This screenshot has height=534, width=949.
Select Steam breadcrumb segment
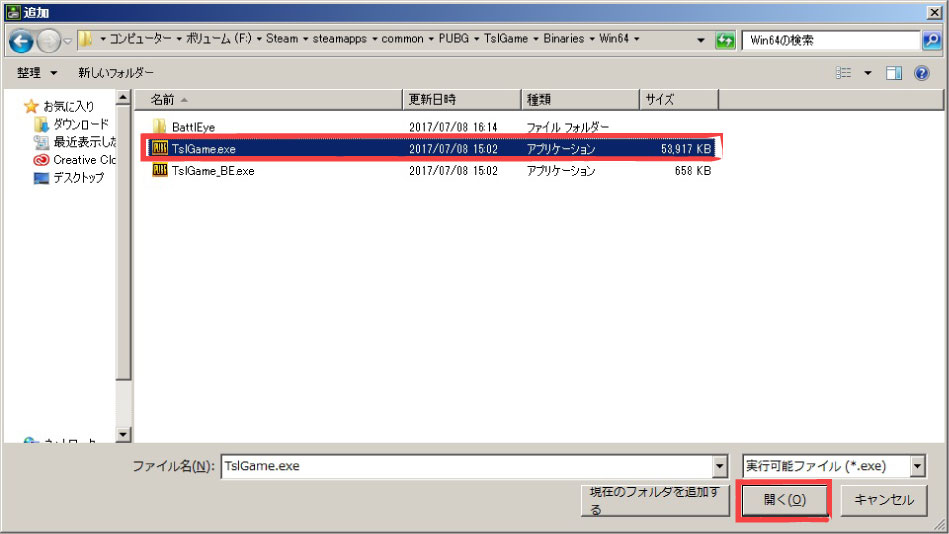pos(282,39)
